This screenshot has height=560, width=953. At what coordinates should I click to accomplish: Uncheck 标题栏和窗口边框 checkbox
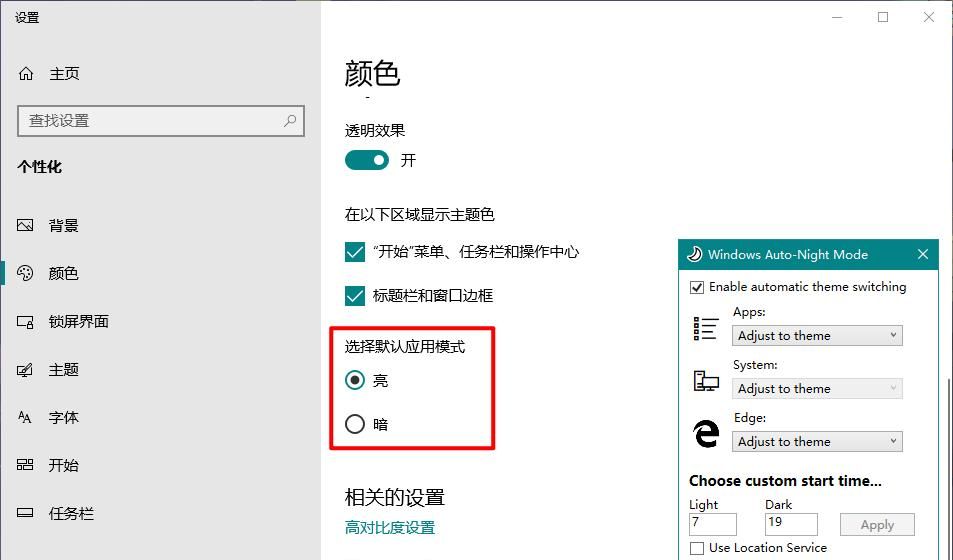[355, 296]
